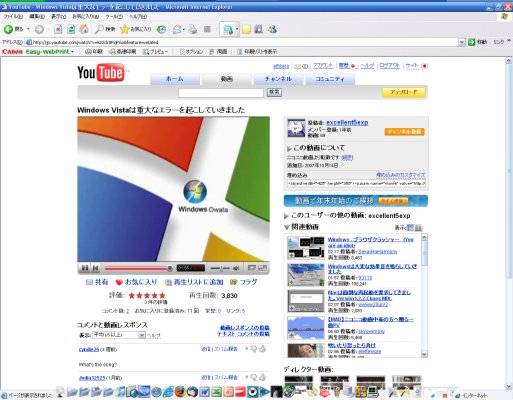Screen dimensions: 513x400
Task: Open the Mail button dropdown arrow
Action: click(x=184, y=29)
